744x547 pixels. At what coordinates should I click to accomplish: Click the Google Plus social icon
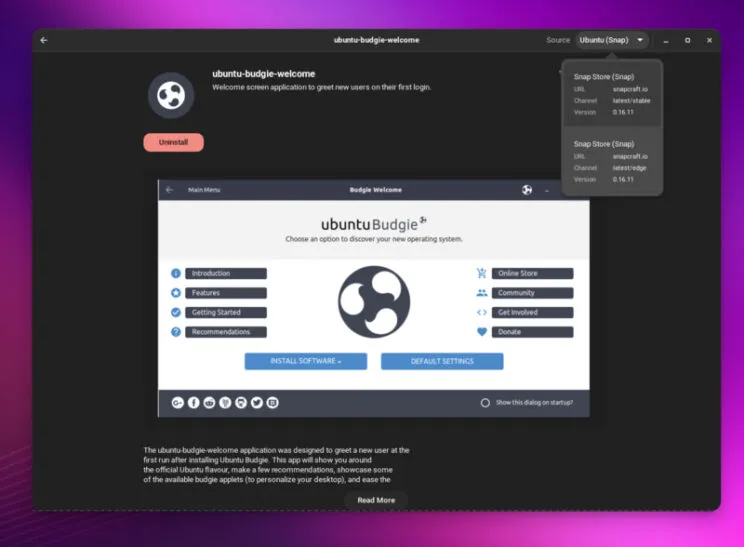(177, 402)
